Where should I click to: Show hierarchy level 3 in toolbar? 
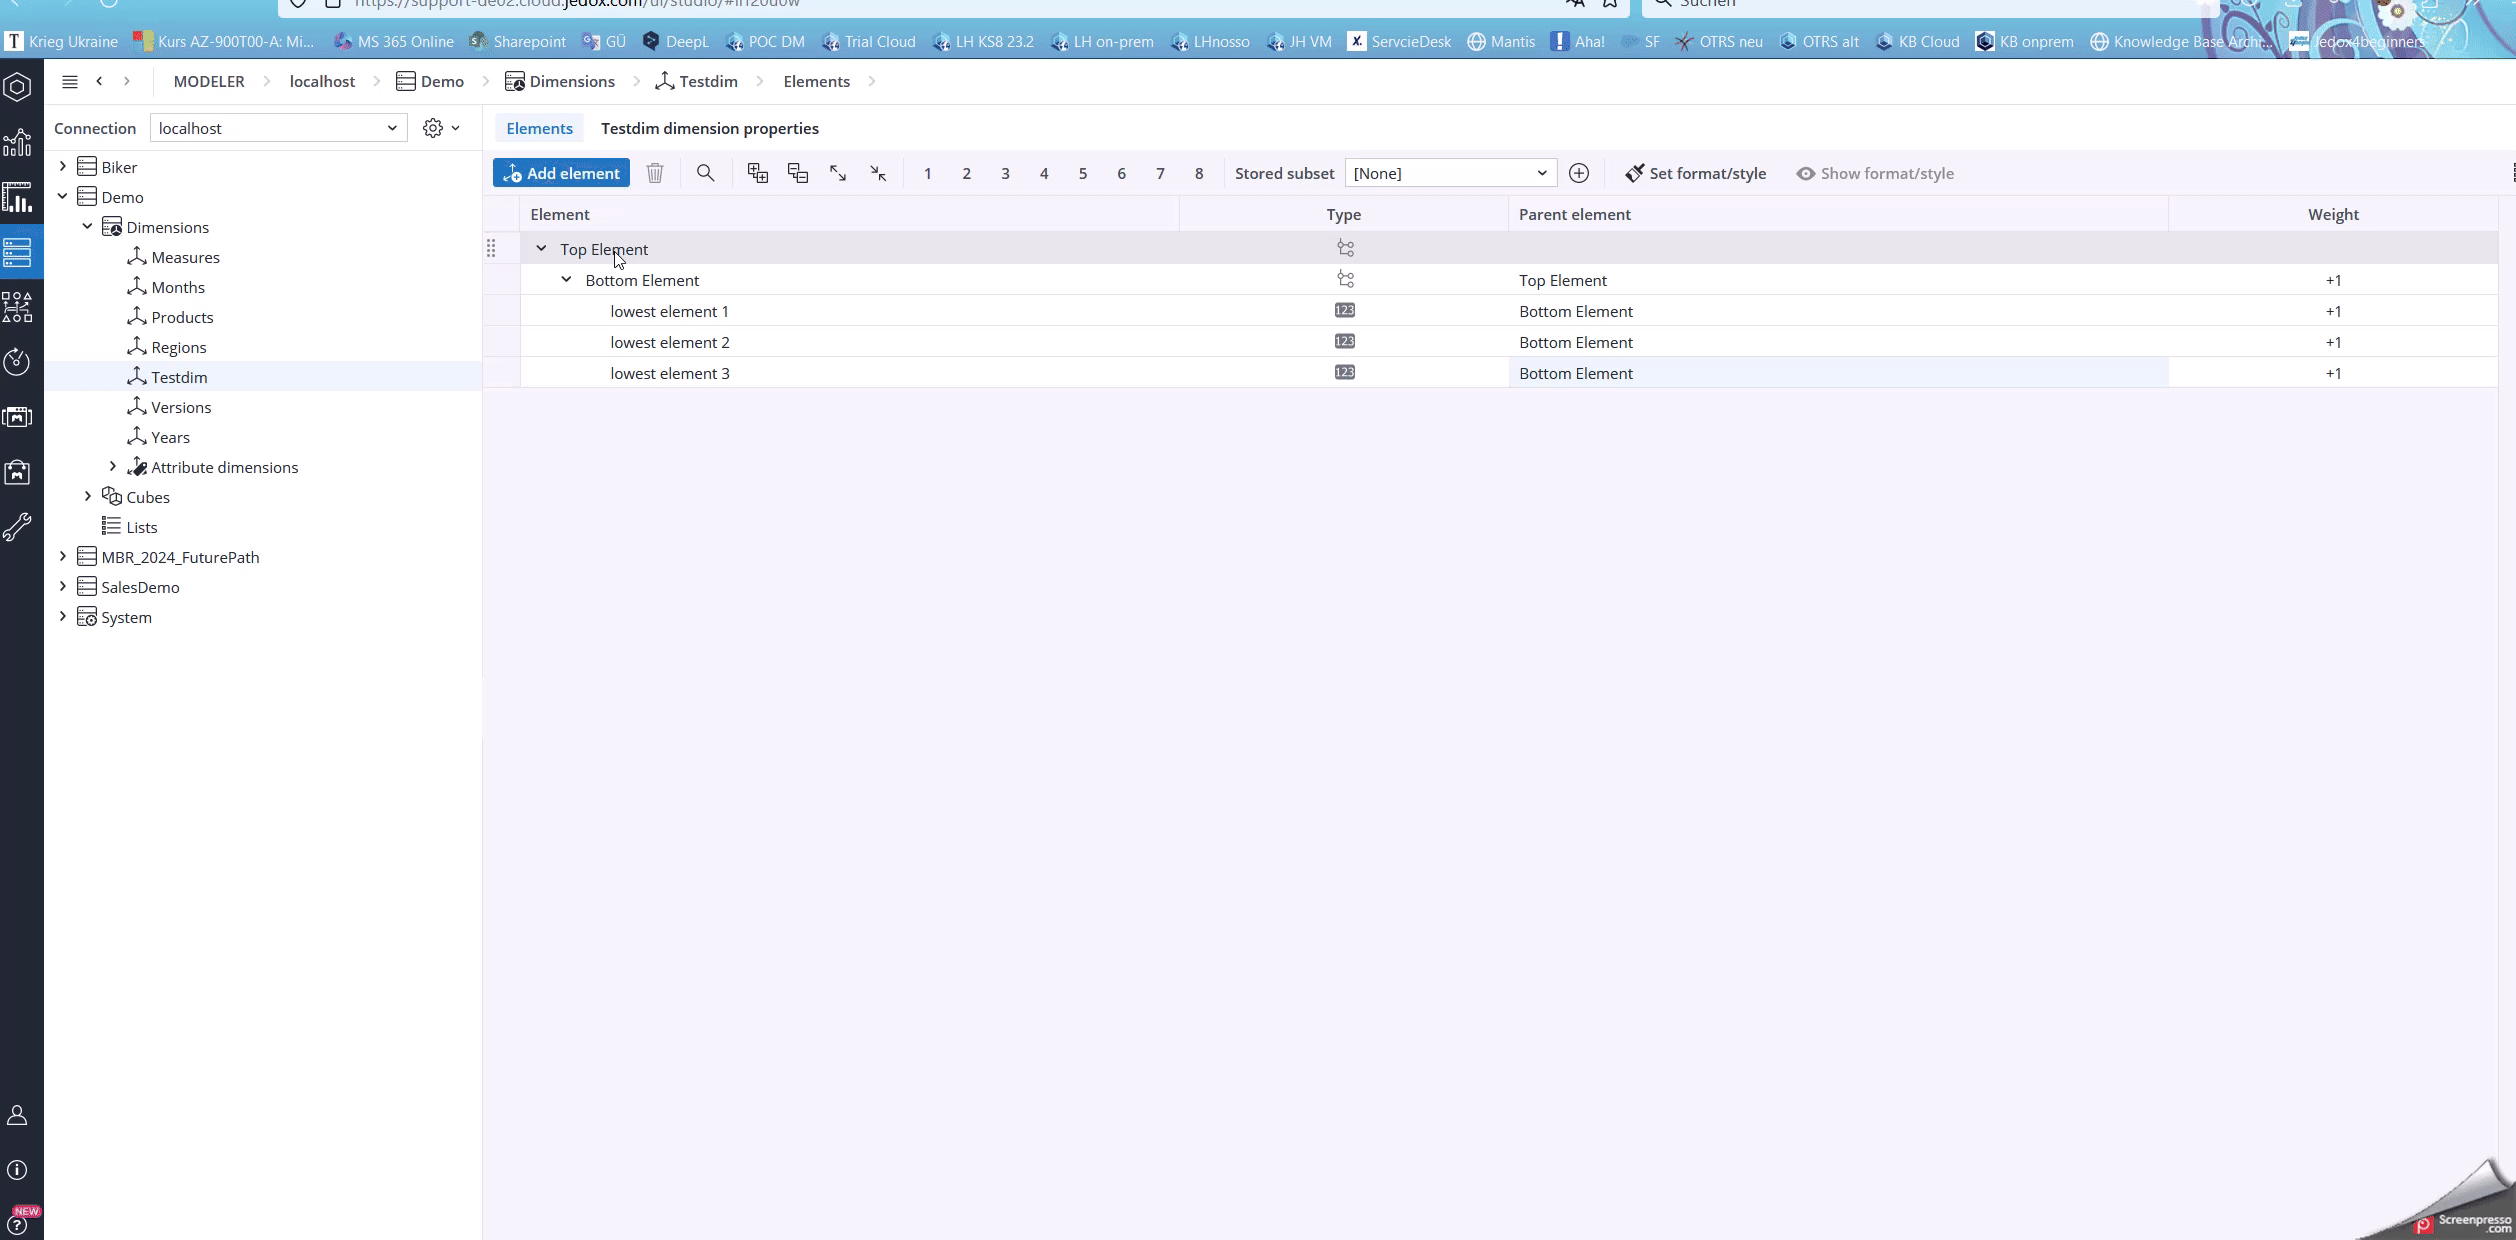1005,173
